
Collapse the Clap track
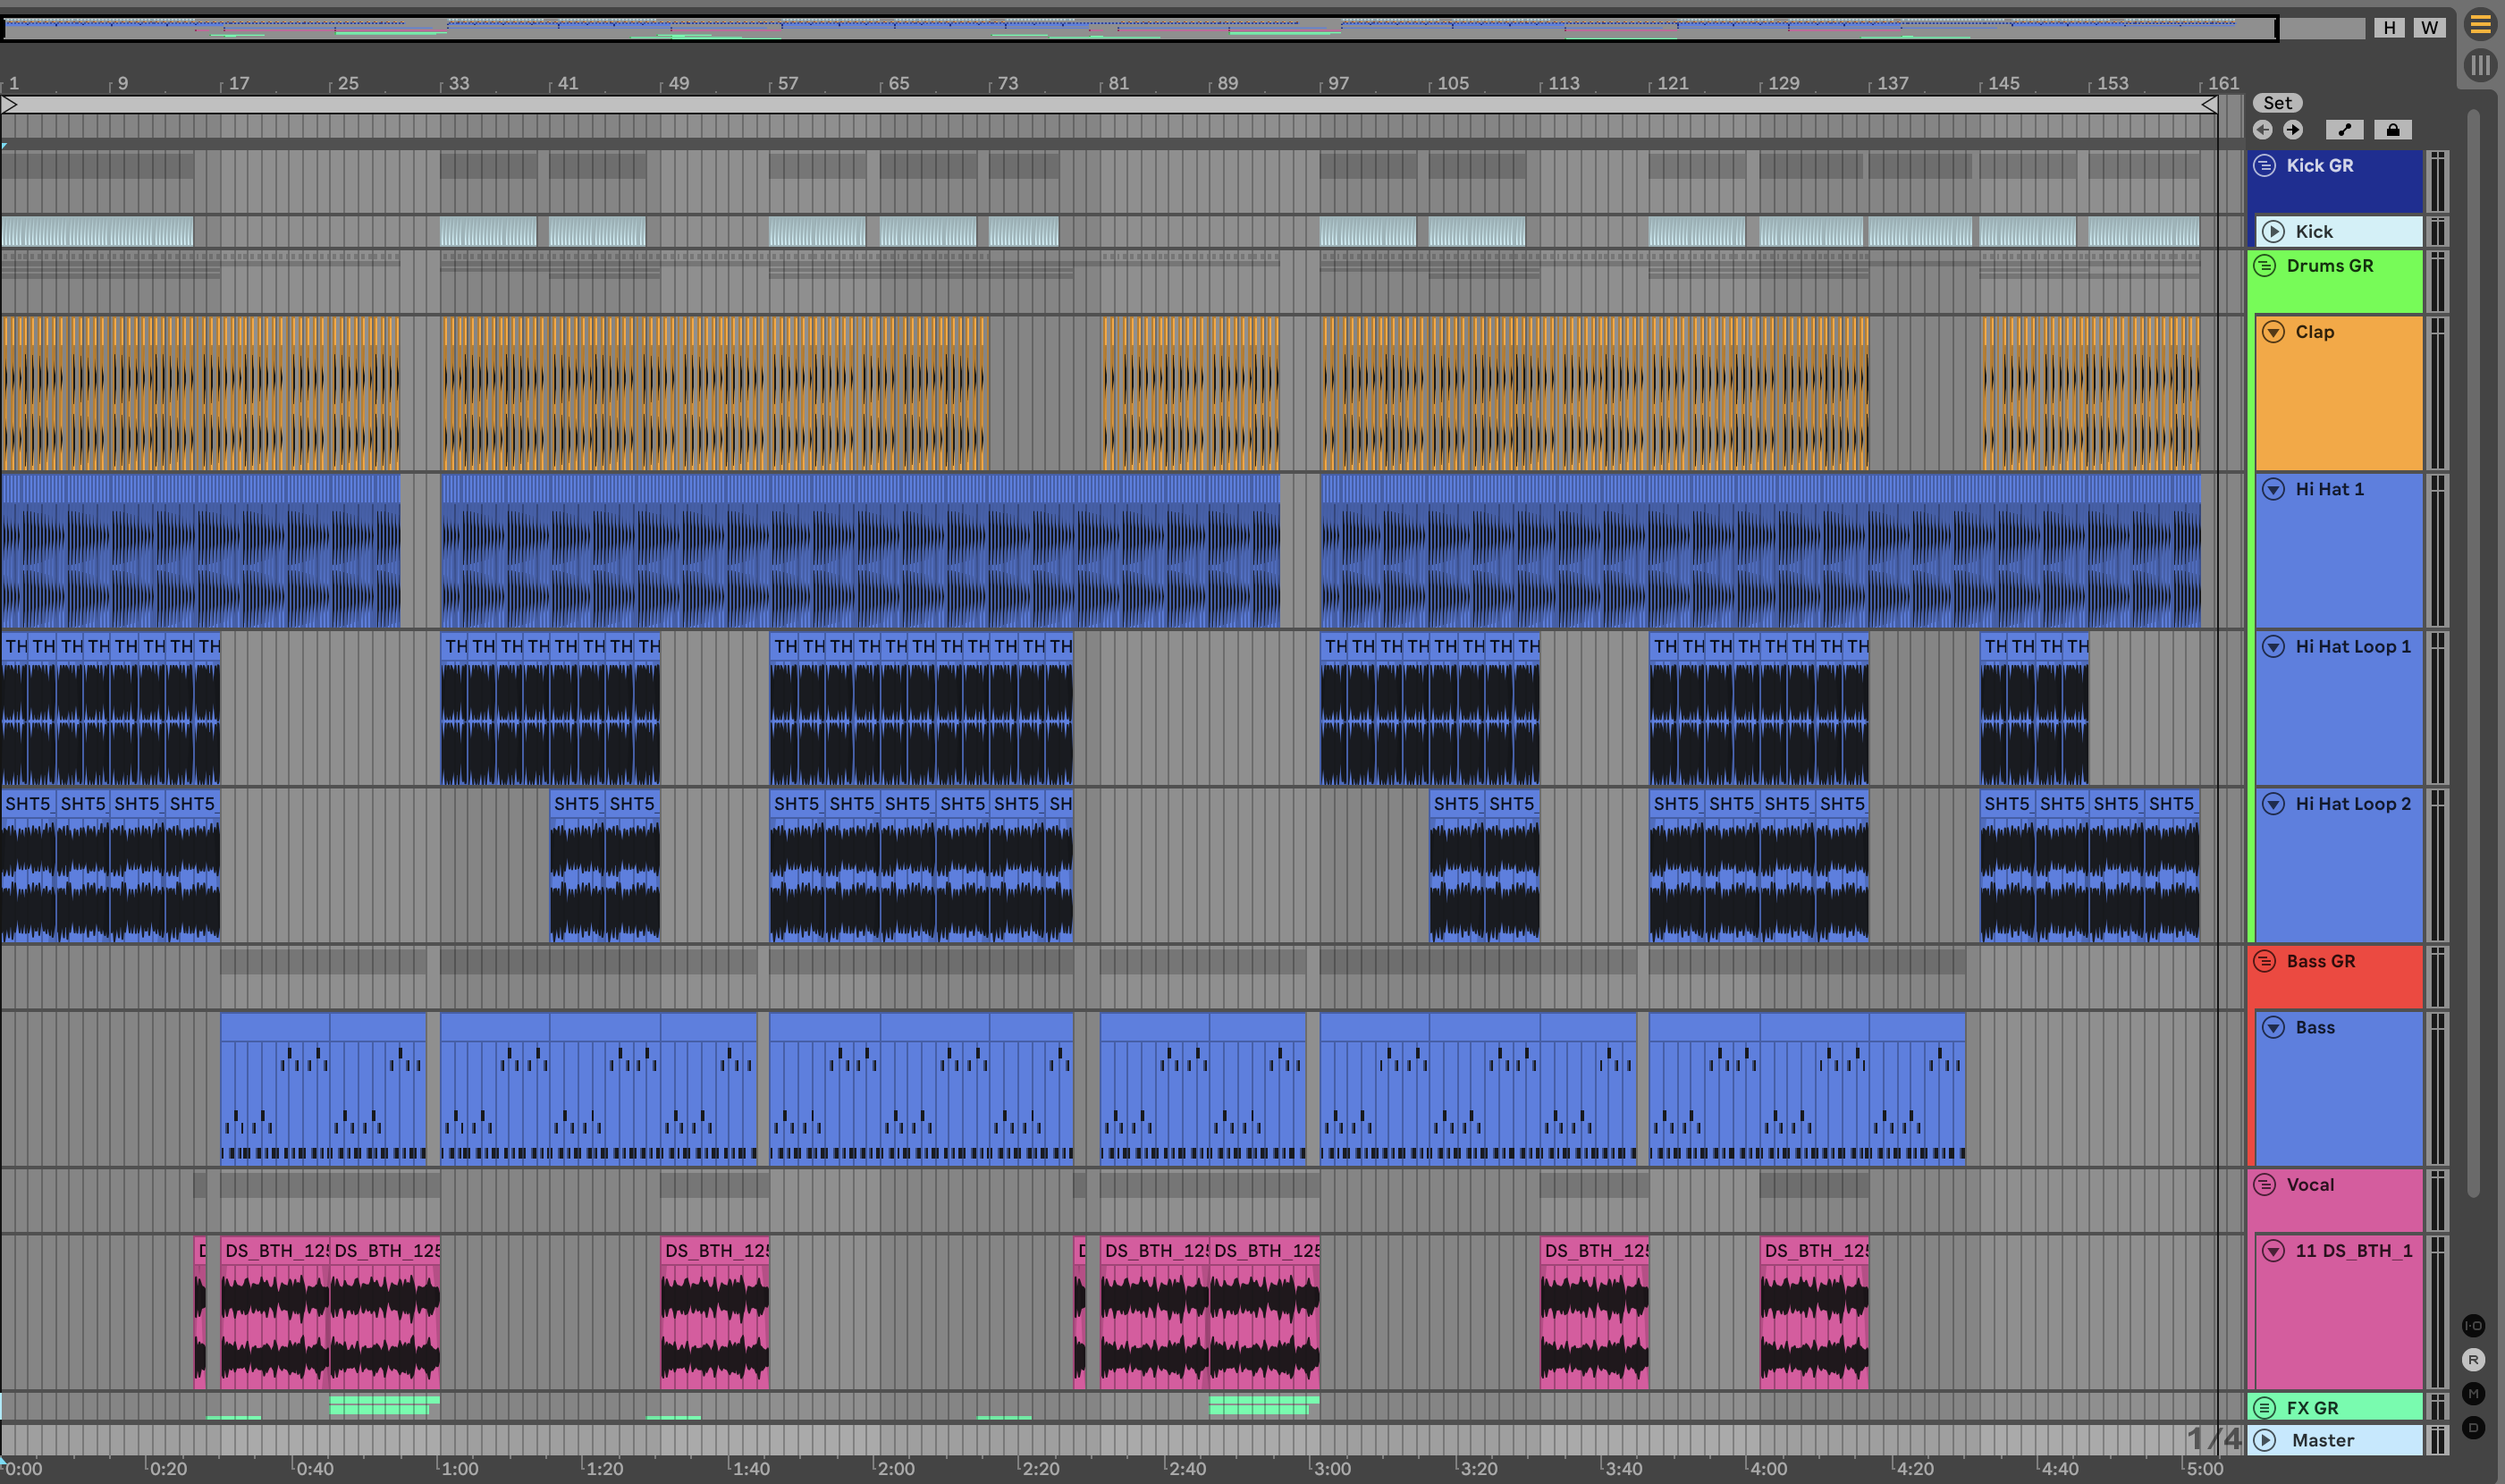point(2273,332)
